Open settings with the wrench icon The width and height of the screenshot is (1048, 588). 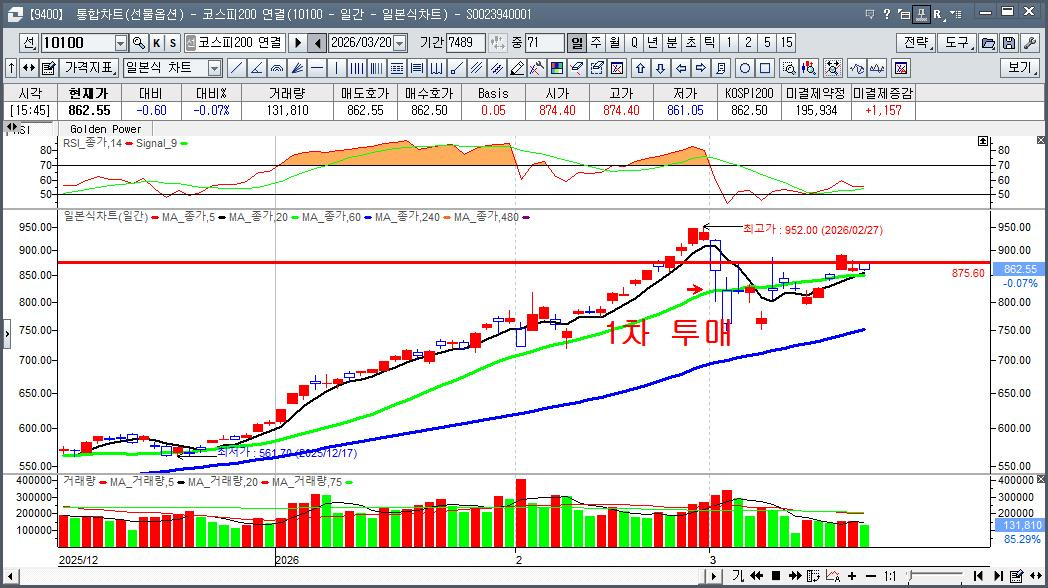(x=1030, y=43)
